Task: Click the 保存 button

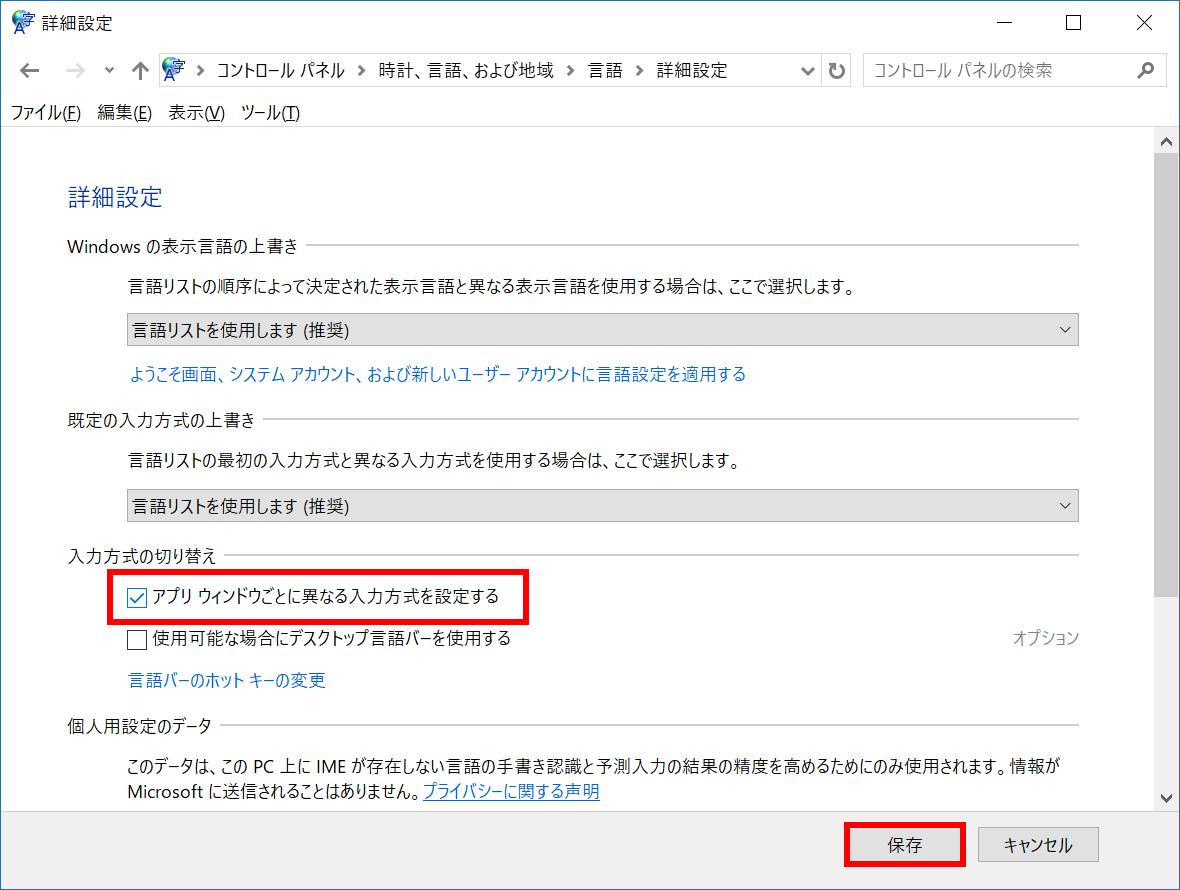Action: pyautogui.click(x=905, y=845)
